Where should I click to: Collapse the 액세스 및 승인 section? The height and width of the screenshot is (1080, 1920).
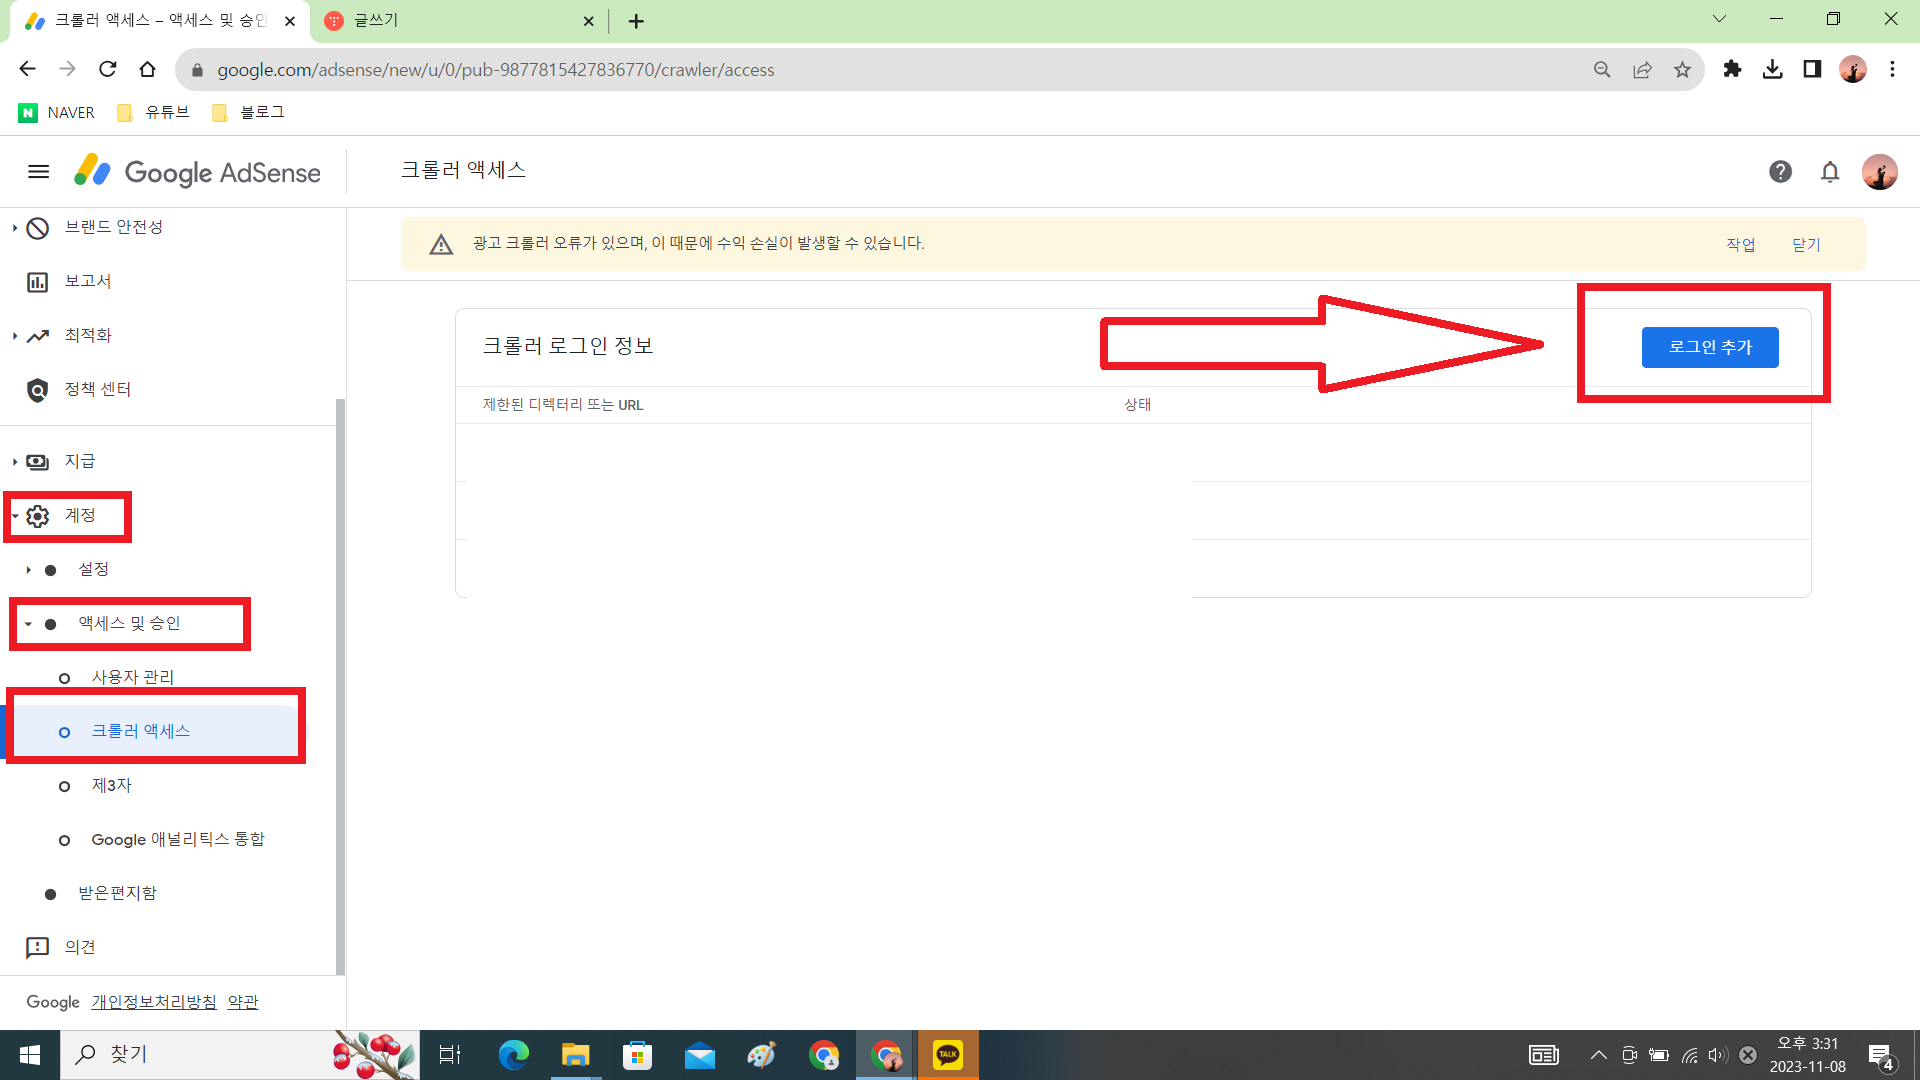[28, 623]
